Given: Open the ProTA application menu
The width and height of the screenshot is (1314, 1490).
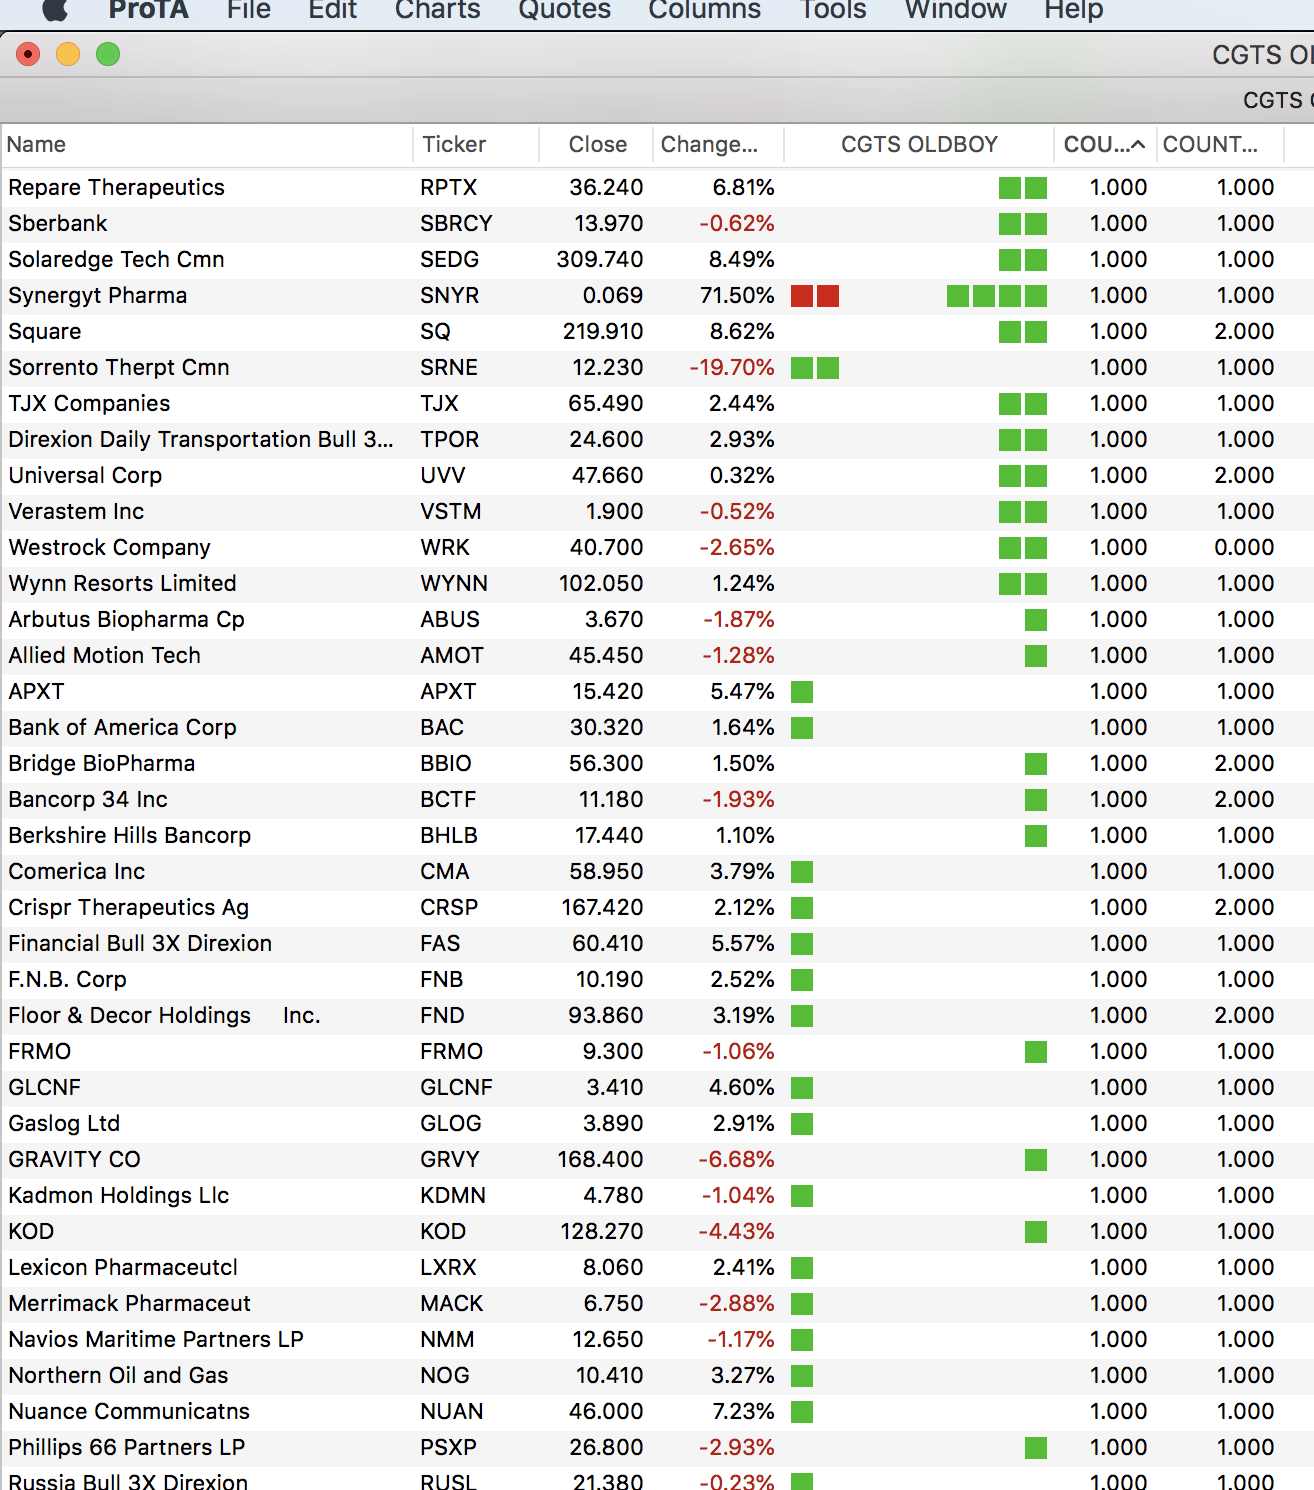Looking at the screenshot, I should pos(148,10).
